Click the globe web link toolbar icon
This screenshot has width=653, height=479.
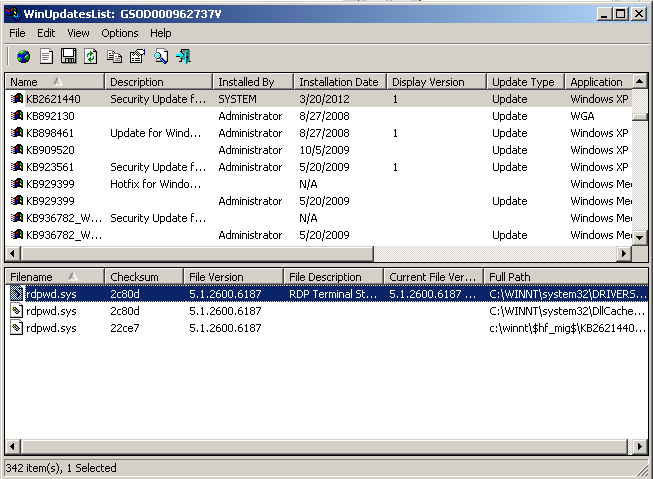pyautogui.click(x=23, y=56)
